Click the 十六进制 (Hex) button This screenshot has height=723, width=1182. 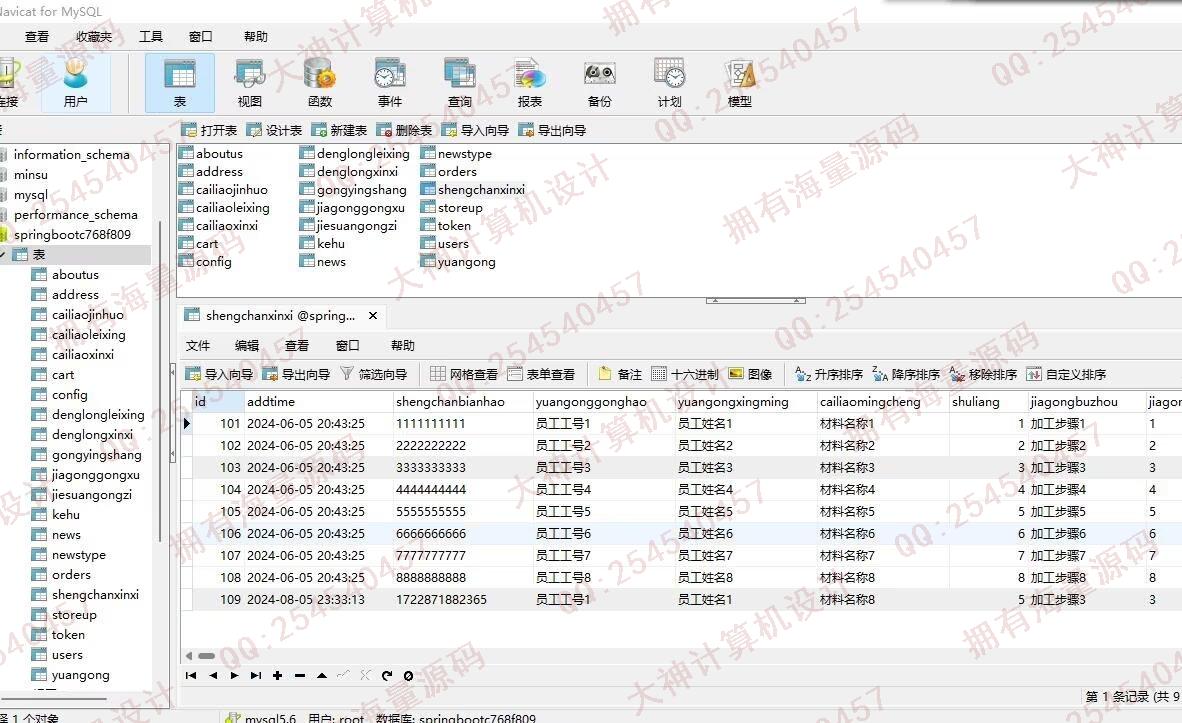pyautogui.click(x=684, y=374)
